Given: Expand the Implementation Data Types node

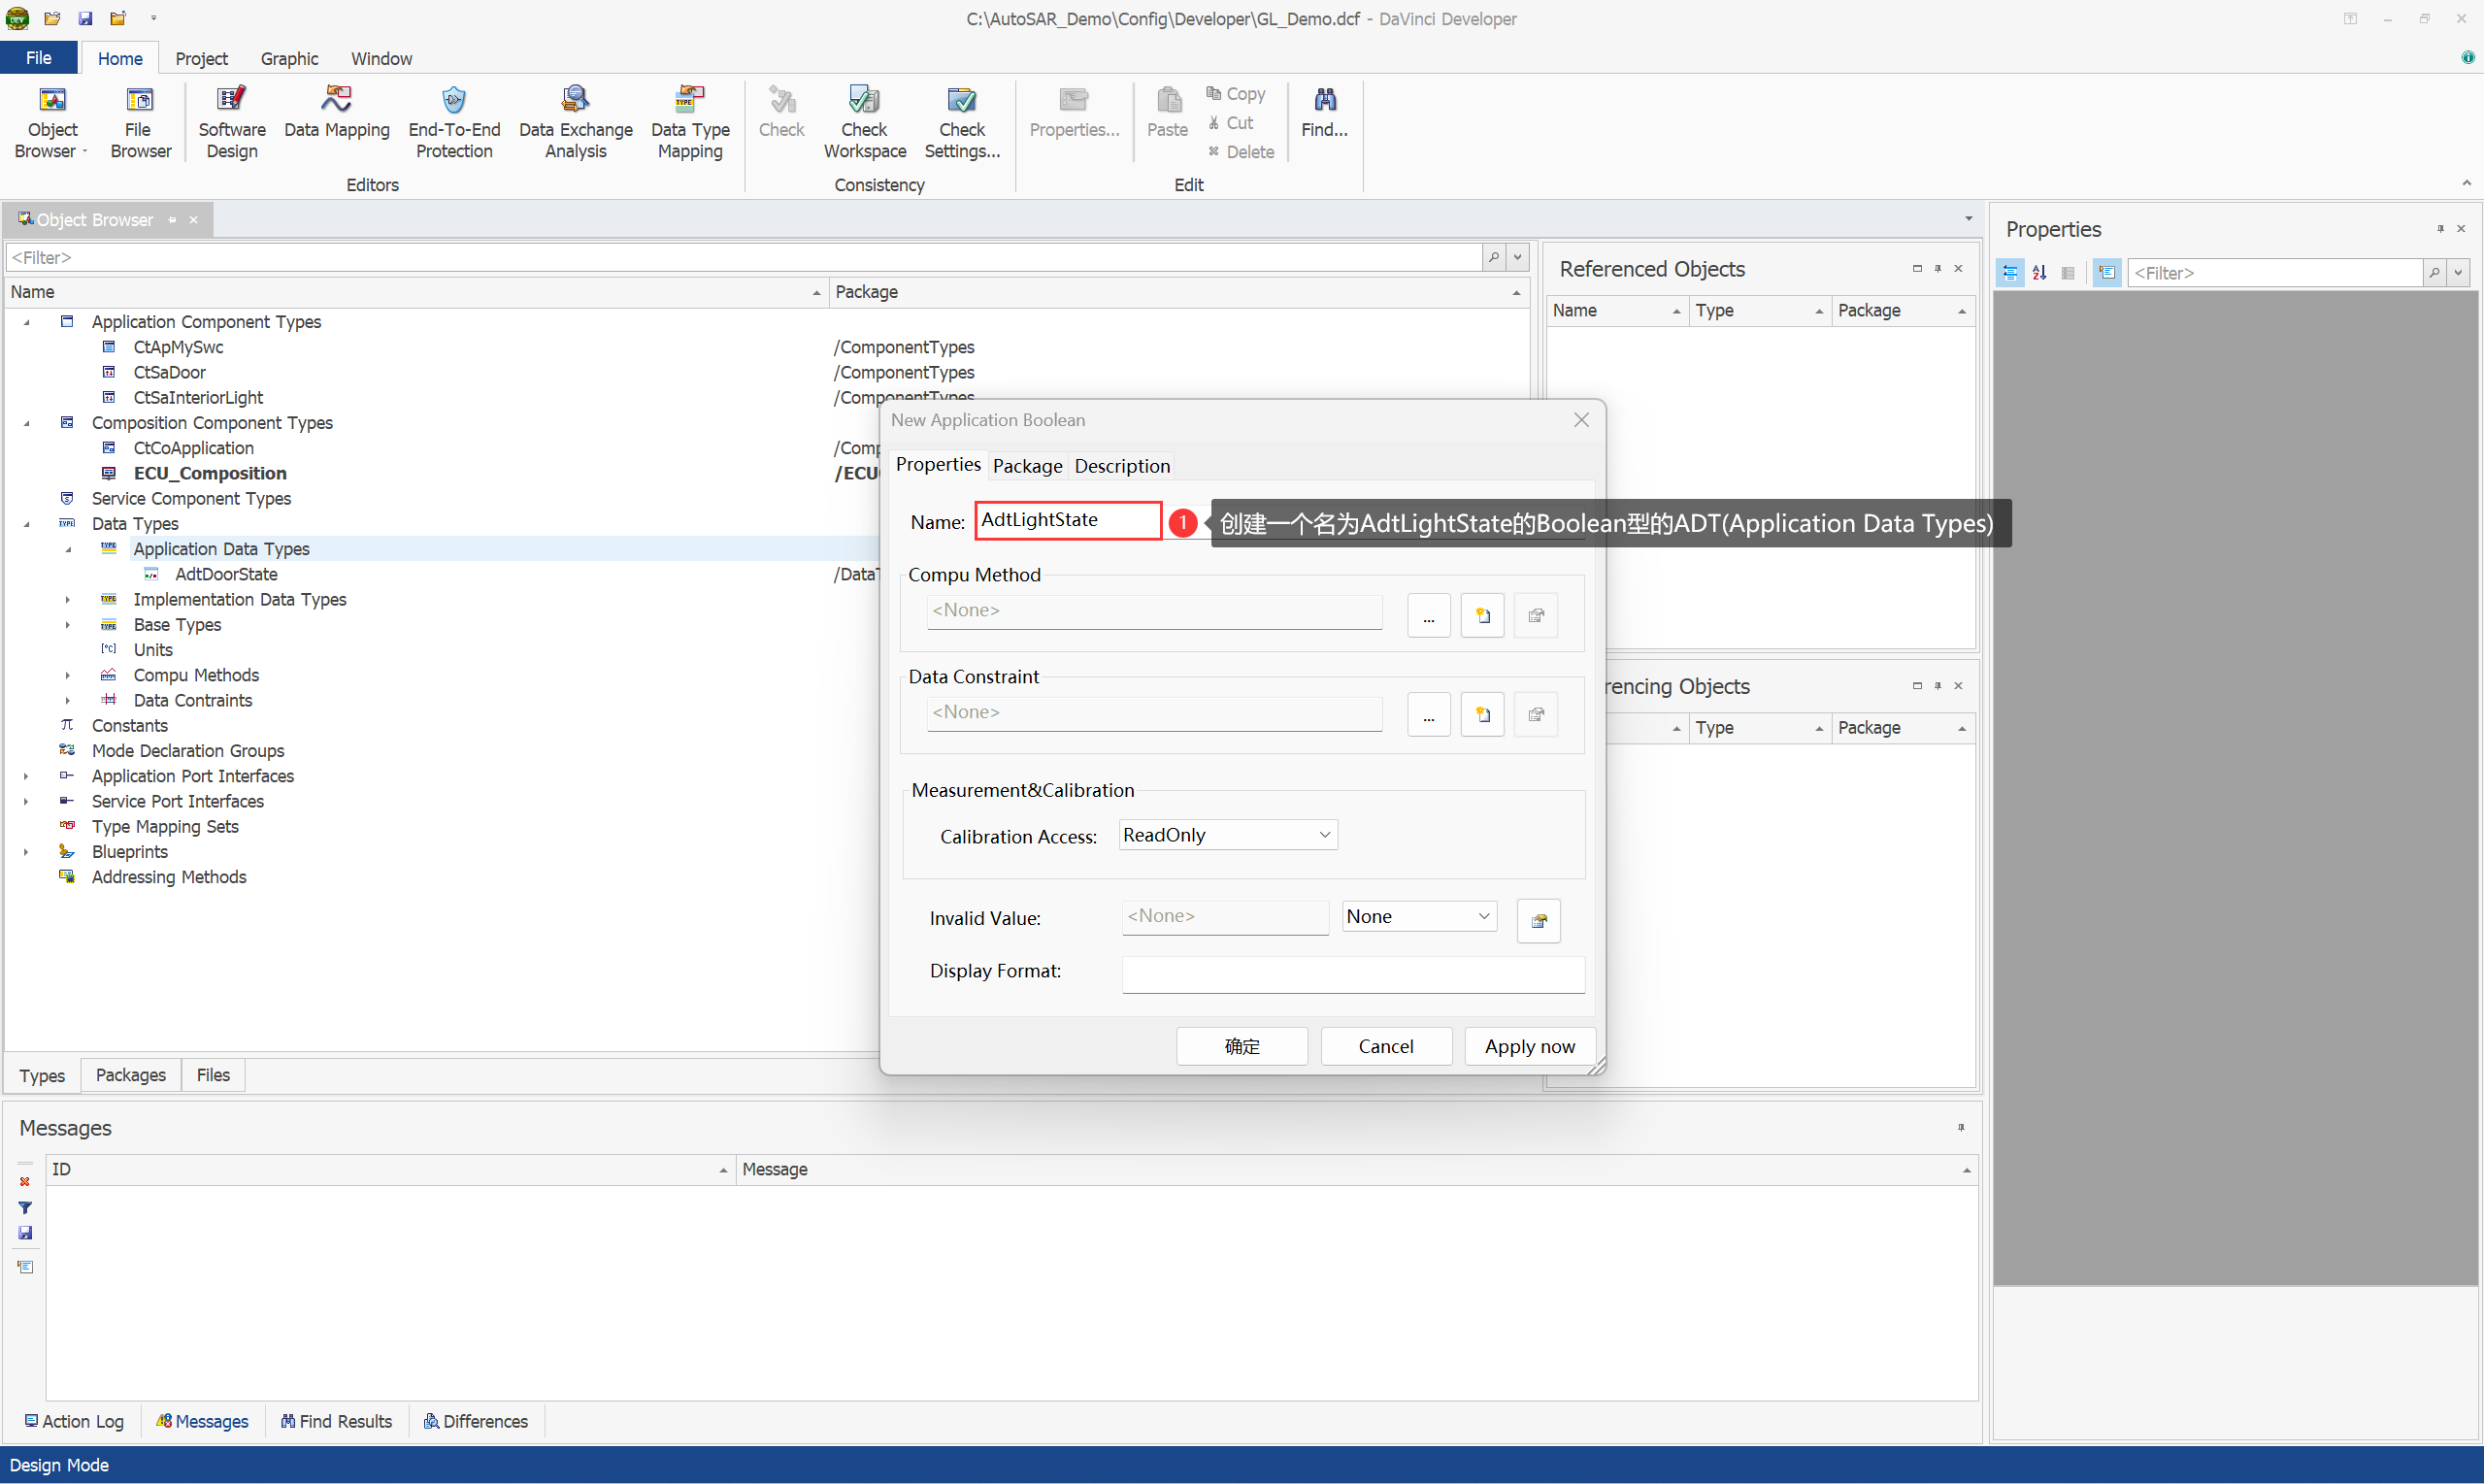Looking at the screenshot, I should point(67,599).
